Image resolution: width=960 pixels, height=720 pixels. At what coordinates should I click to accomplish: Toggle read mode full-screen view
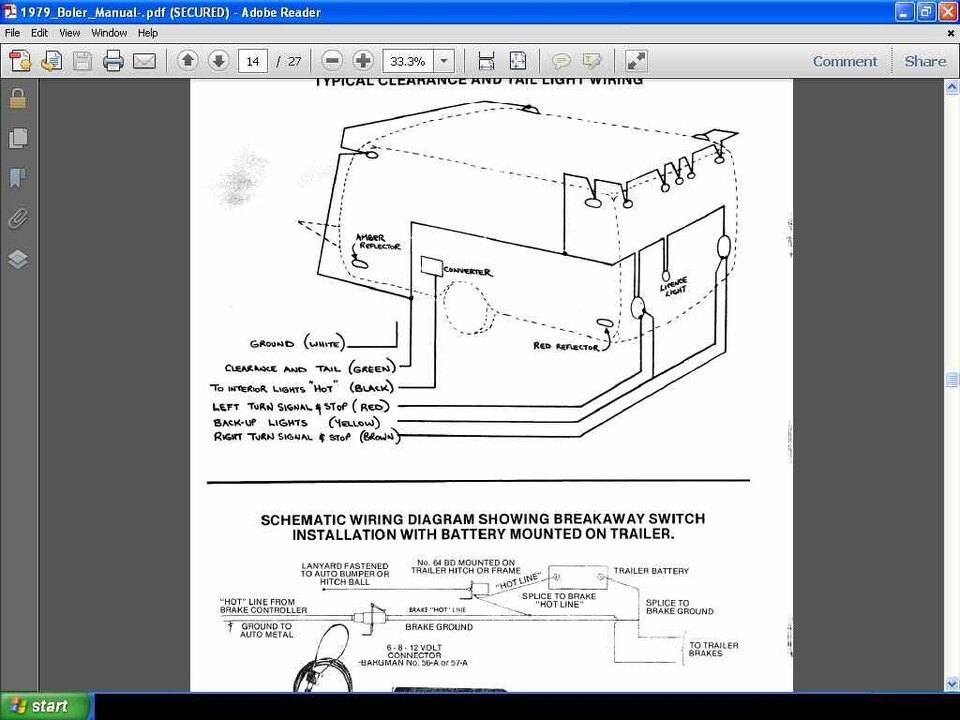[x=635, y=61]
